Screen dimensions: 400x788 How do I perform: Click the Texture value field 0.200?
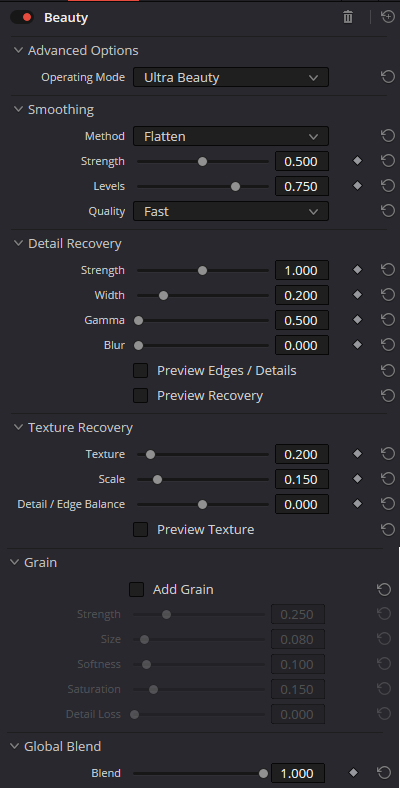tap(302, 454)
